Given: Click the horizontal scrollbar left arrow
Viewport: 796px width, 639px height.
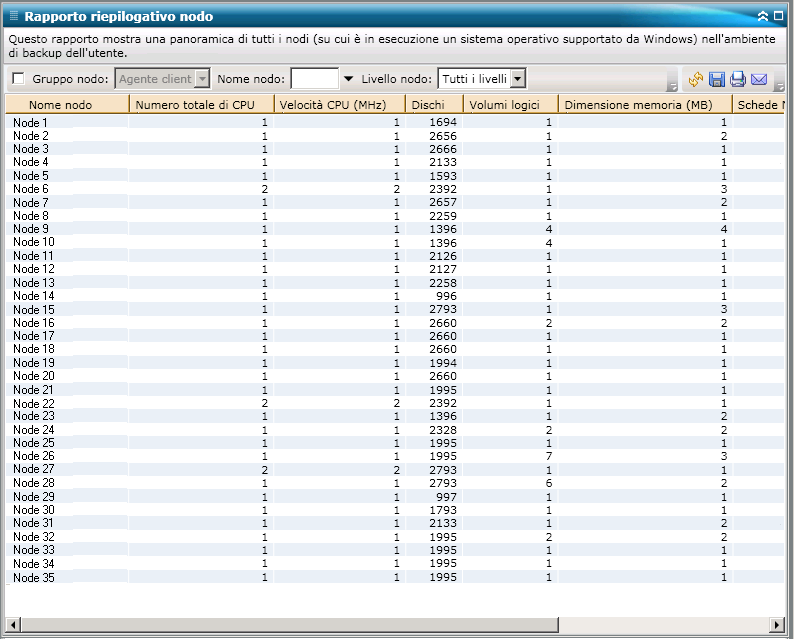Looking at the screenshot, I should pos(13,624).
